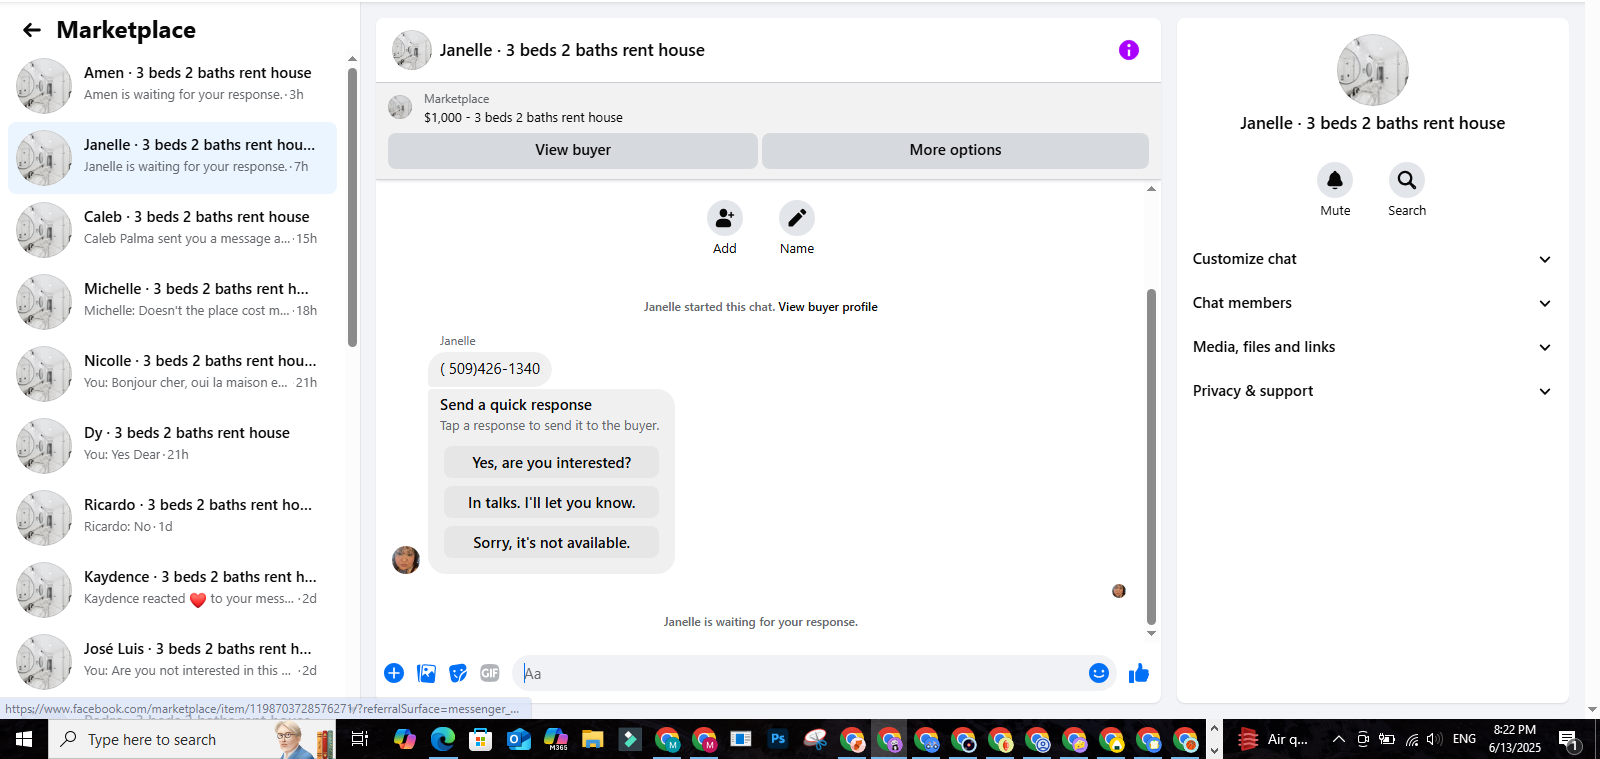Open Air quality widget on taskbar

coord(1275,740)
